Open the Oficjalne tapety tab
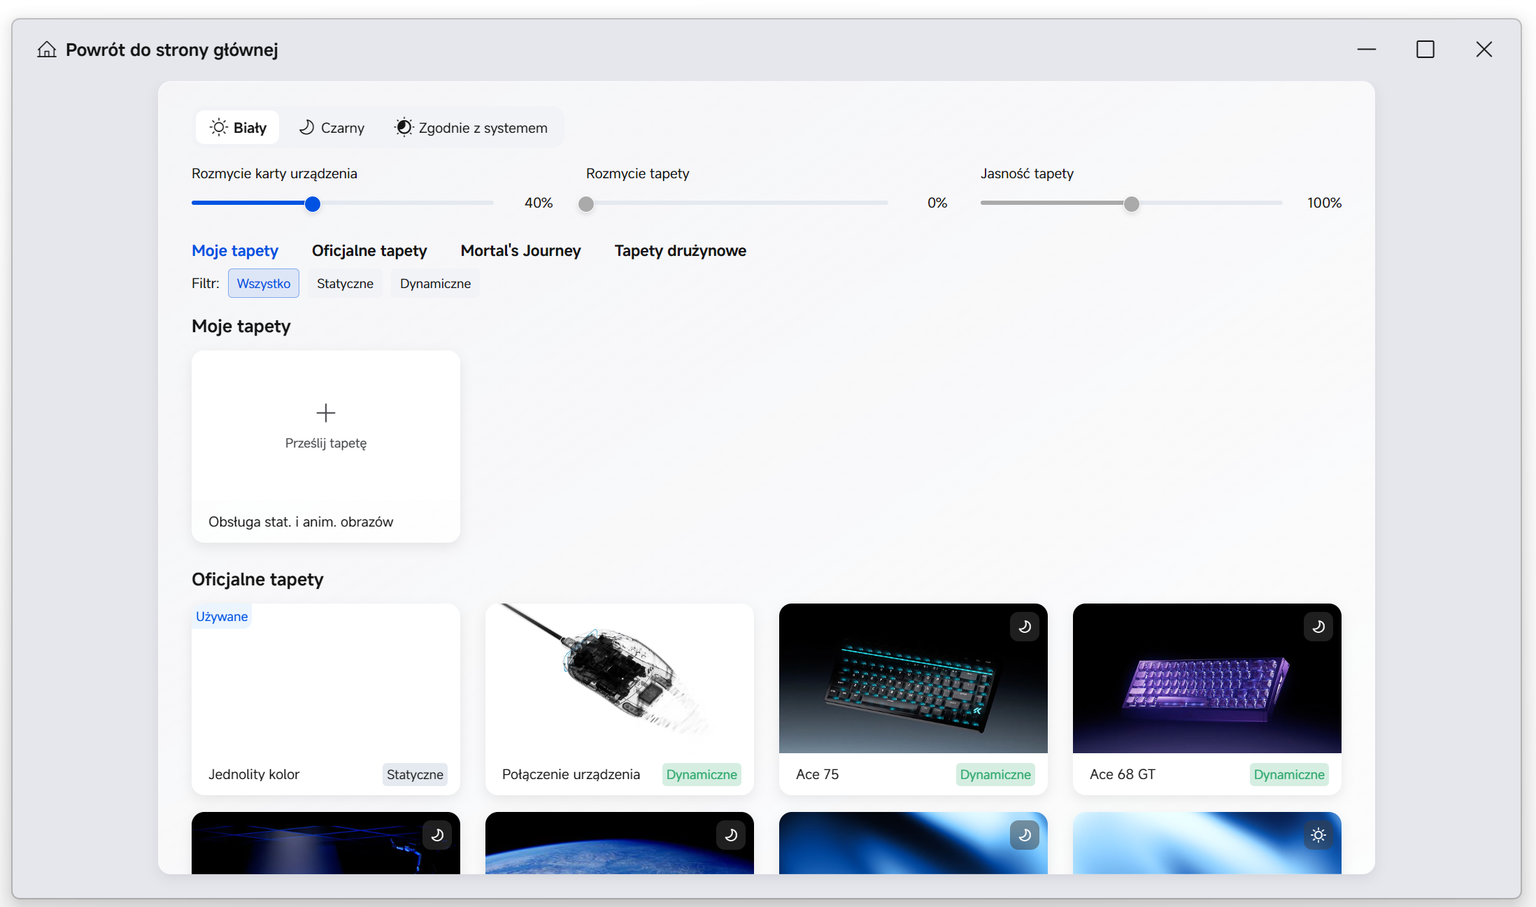 369,251
